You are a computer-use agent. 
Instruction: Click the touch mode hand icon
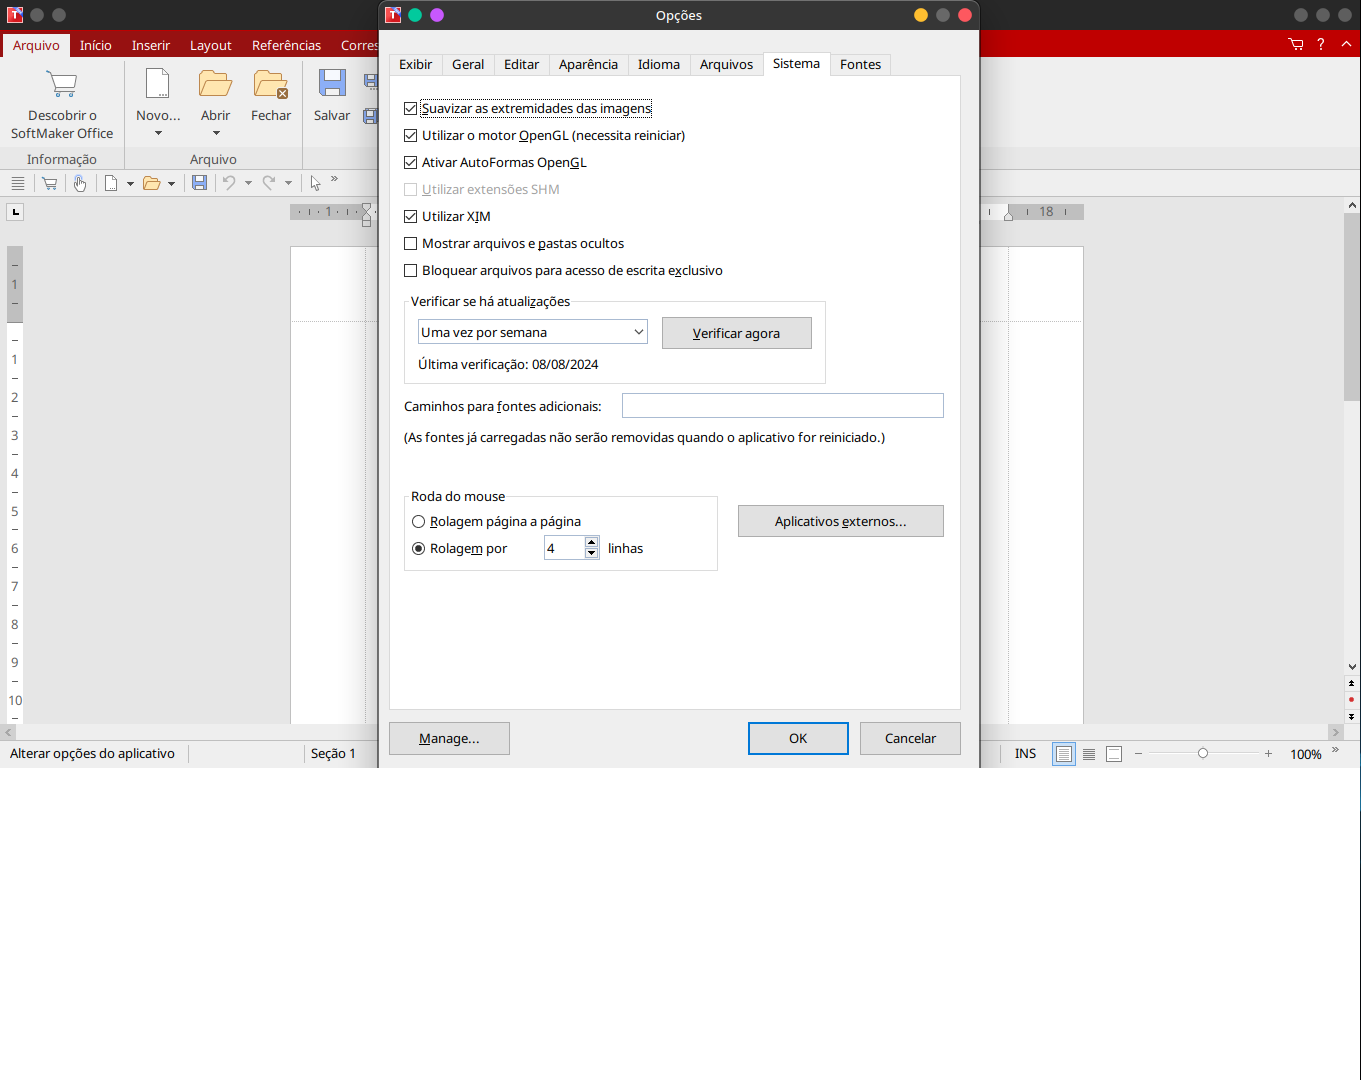click(x=80, y=183)
